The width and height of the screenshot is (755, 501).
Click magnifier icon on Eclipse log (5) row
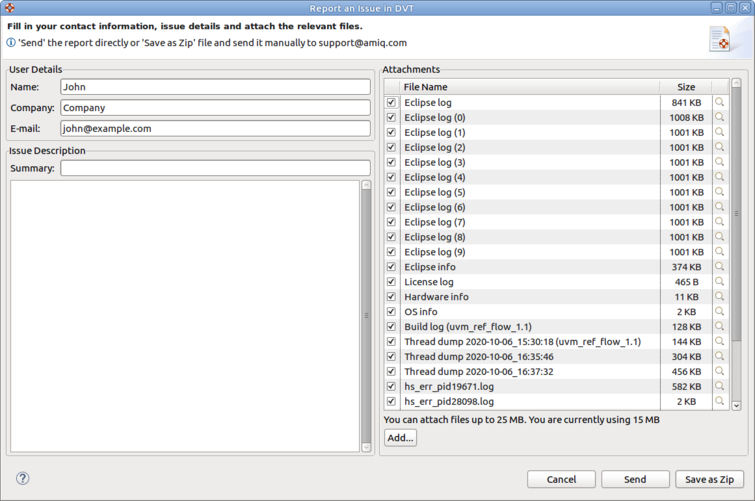pyautogui.click(x=719, y=192)
